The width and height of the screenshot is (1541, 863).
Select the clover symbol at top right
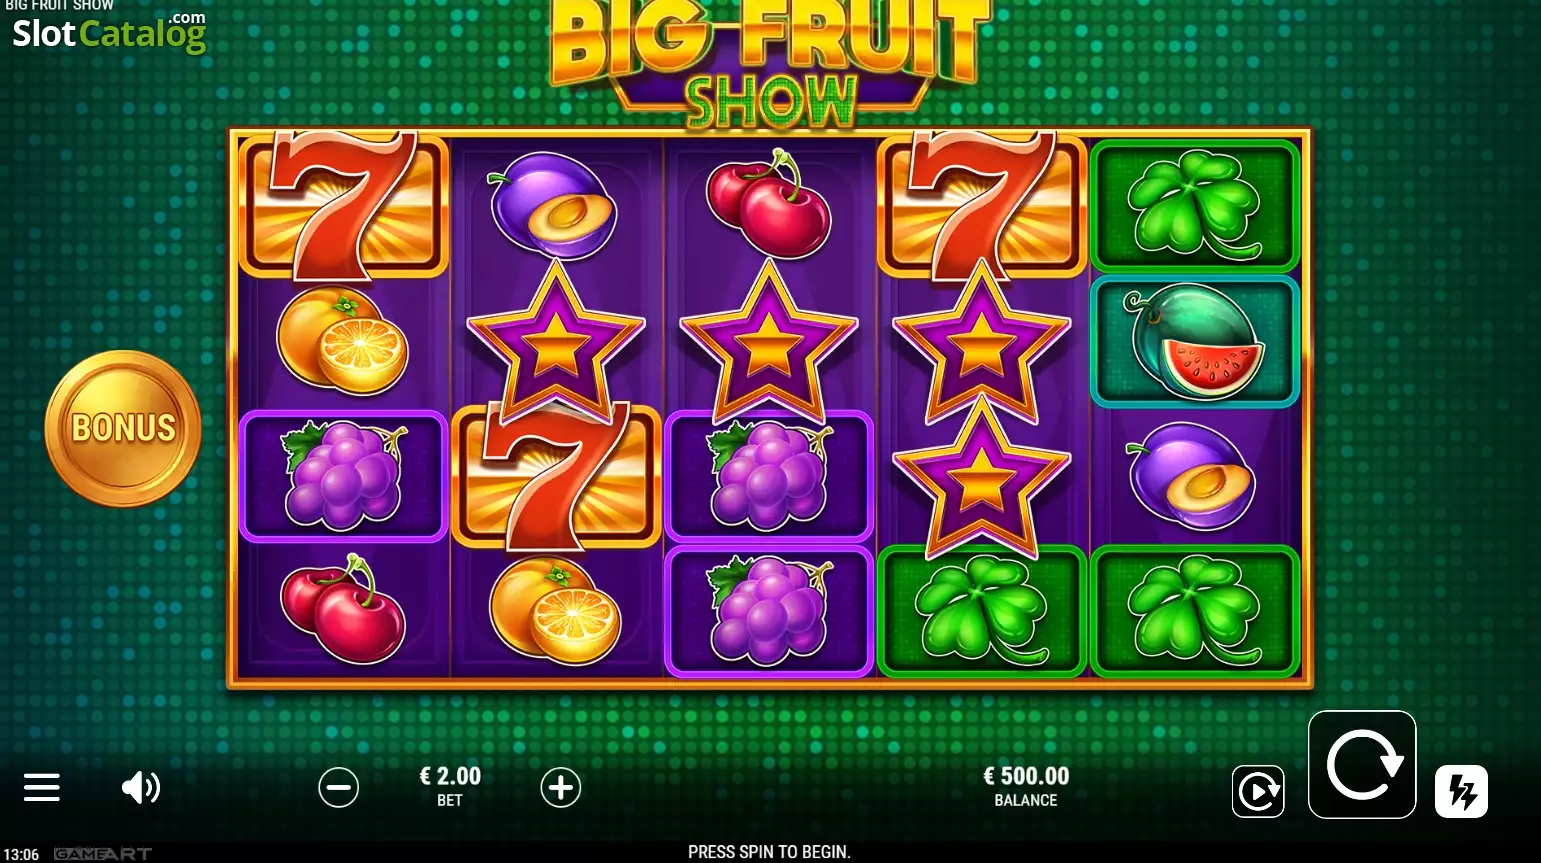pos(1195,206)
